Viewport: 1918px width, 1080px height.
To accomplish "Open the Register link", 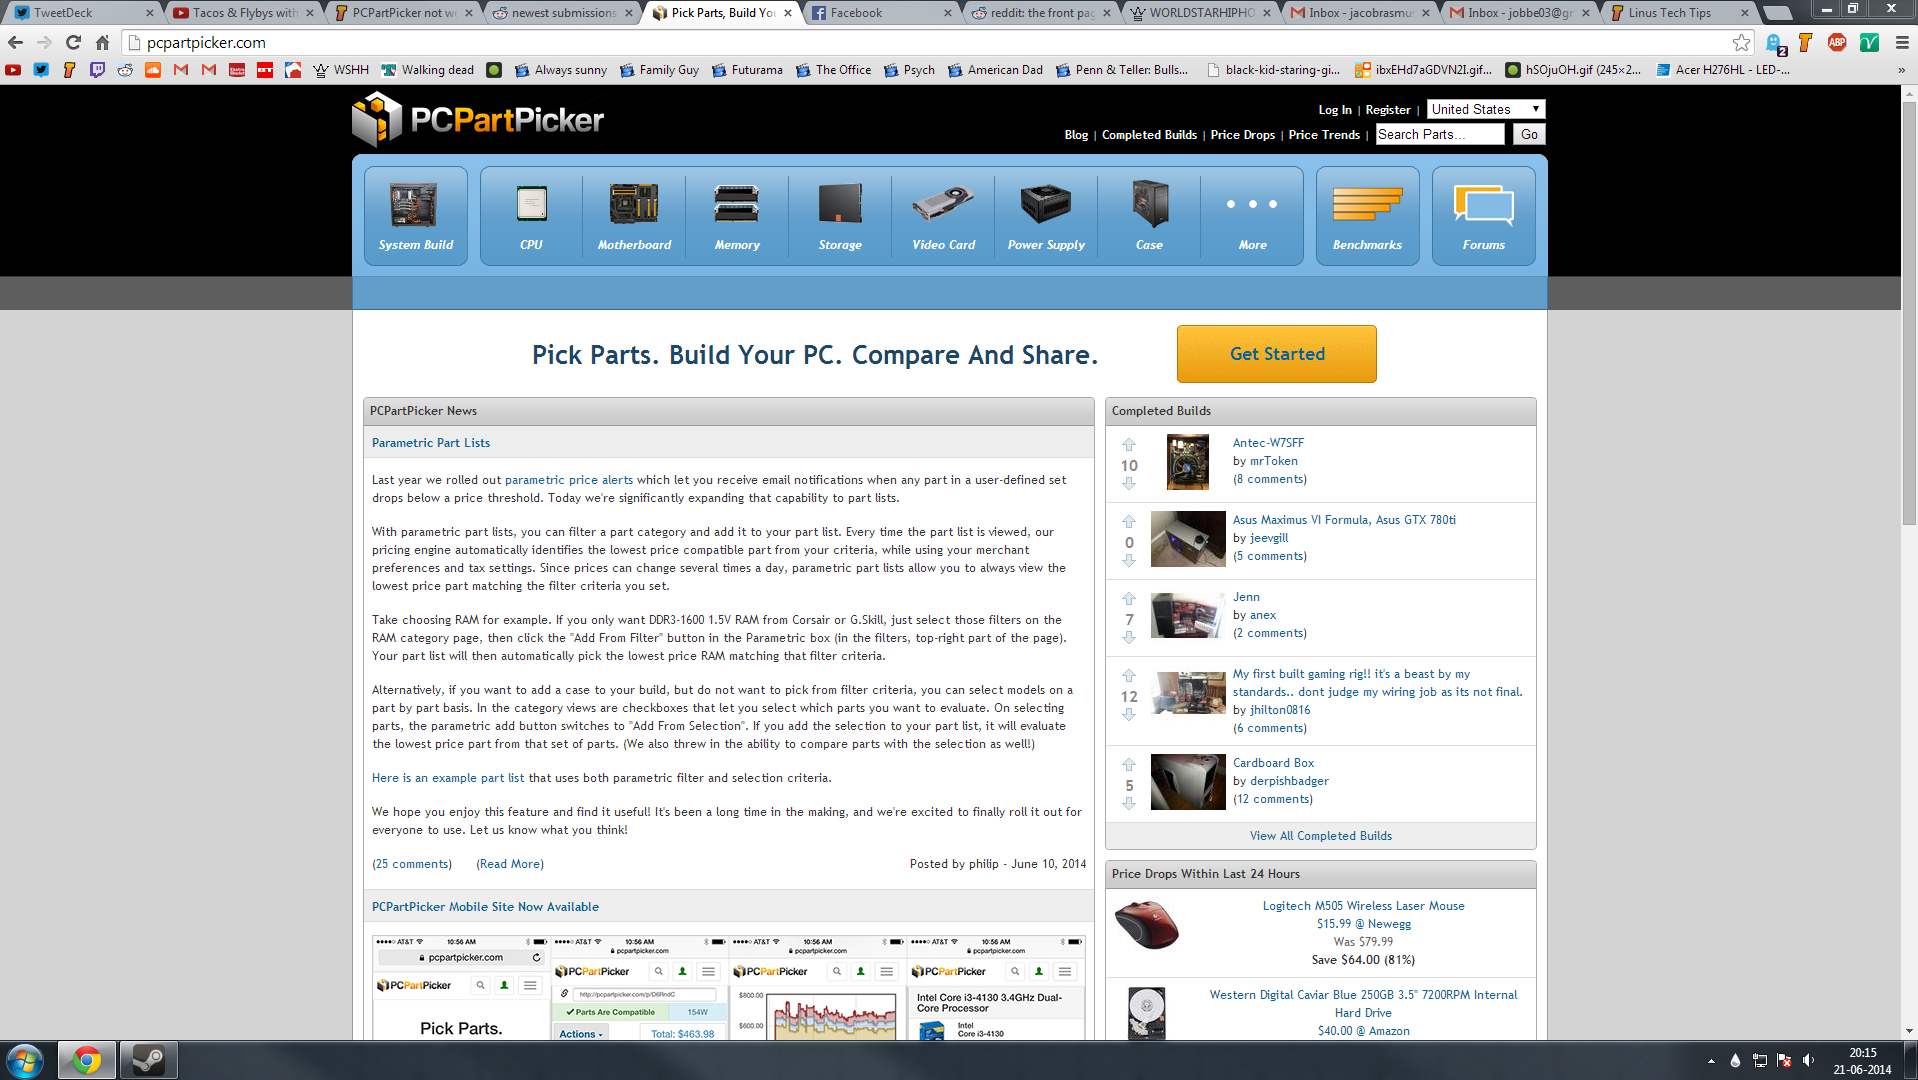I will tap(1388, 110).
